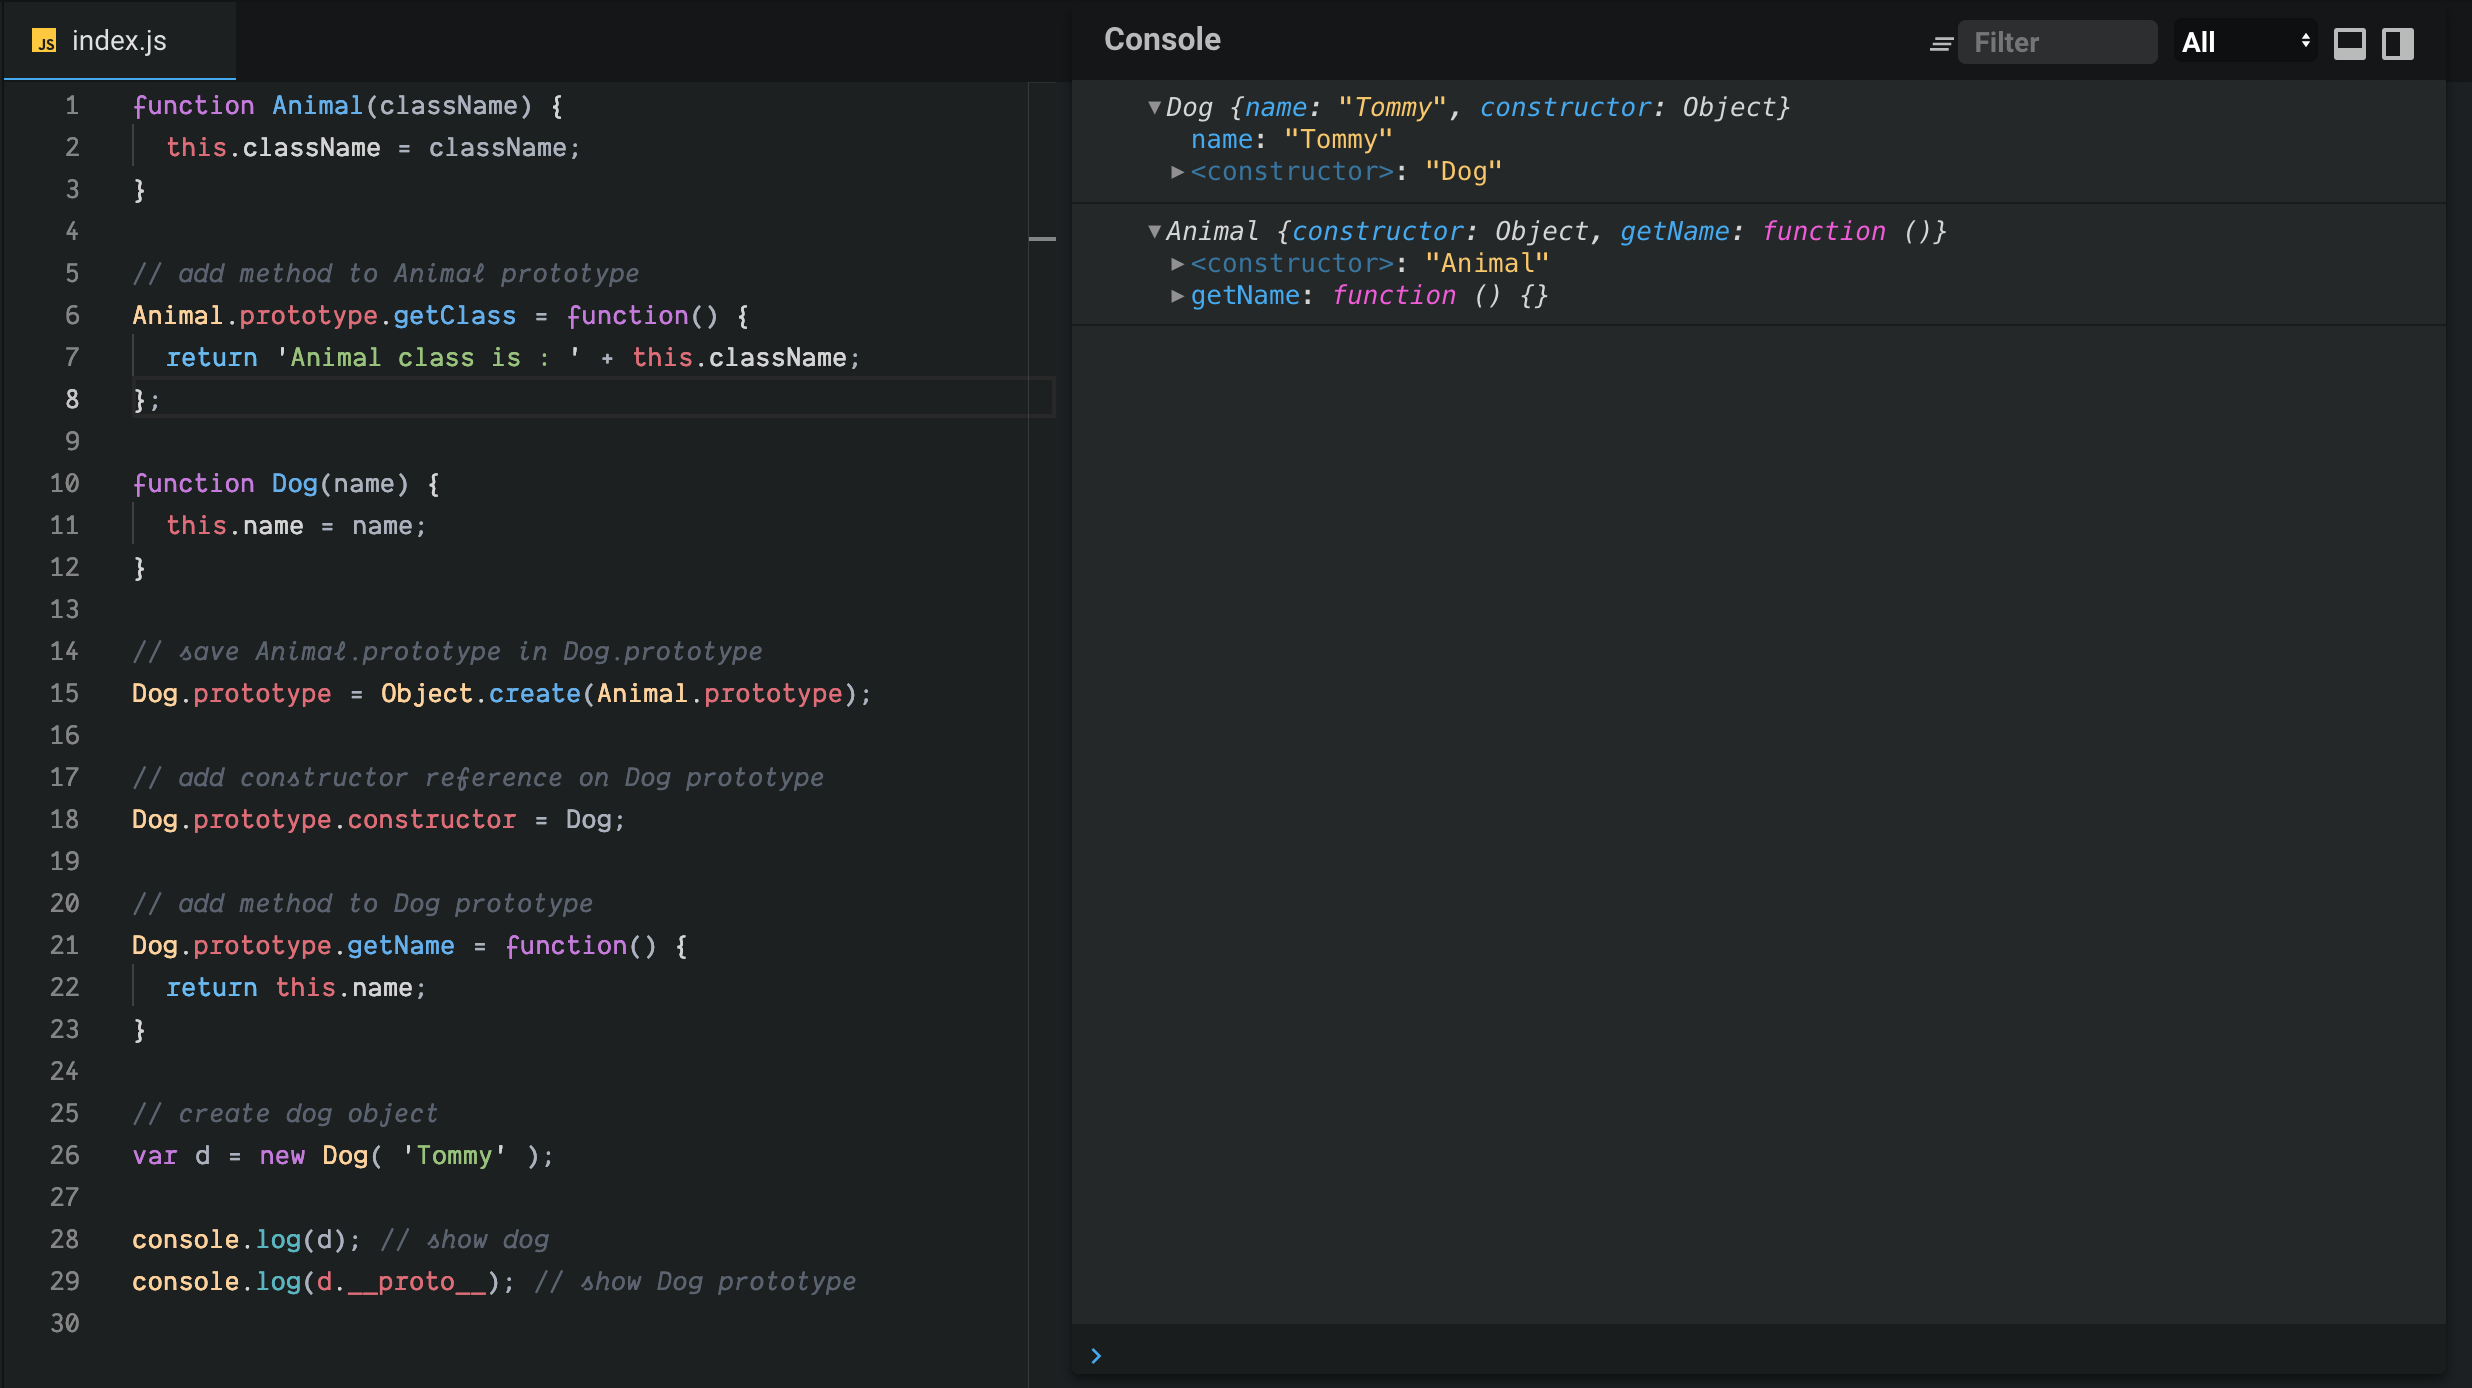
Task: Click the Console panel title
Action: pyautogui.click(x=1162, y=39)
